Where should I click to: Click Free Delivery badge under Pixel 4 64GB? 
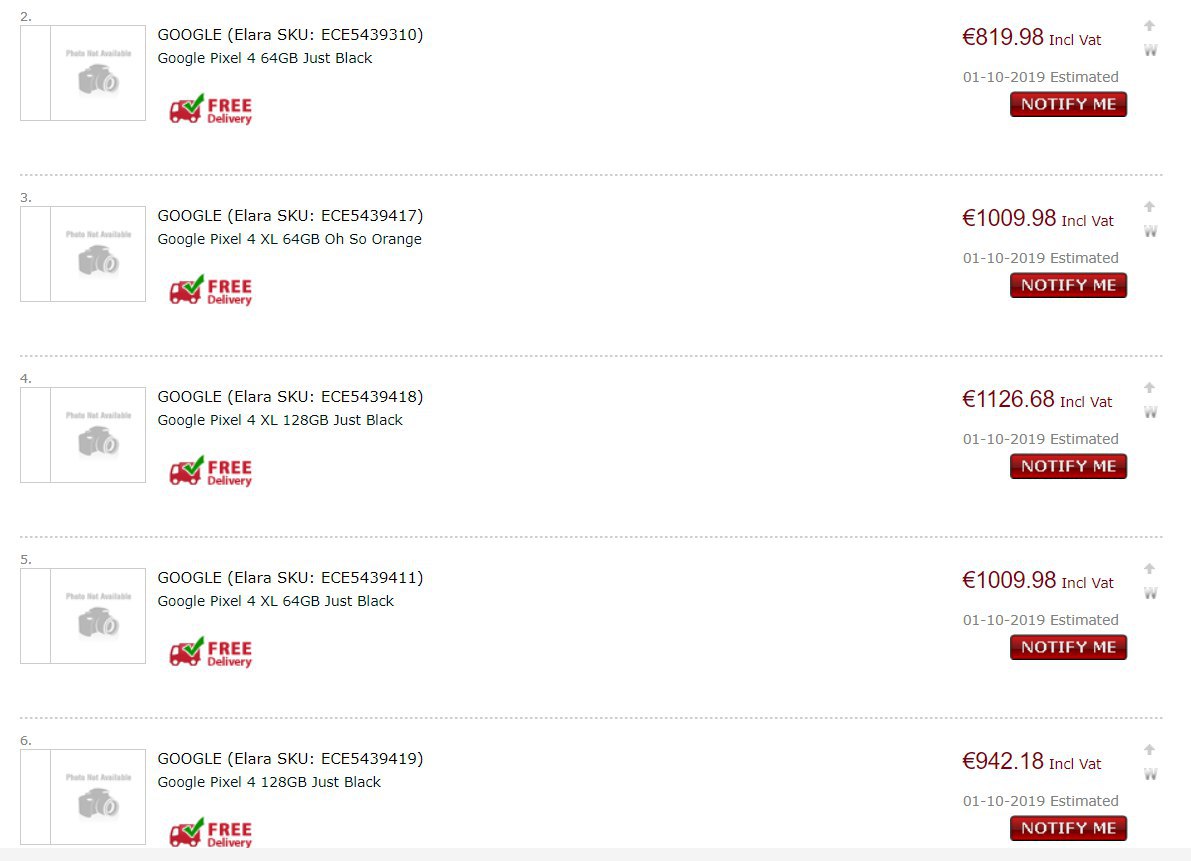click(x=210, y=109)
